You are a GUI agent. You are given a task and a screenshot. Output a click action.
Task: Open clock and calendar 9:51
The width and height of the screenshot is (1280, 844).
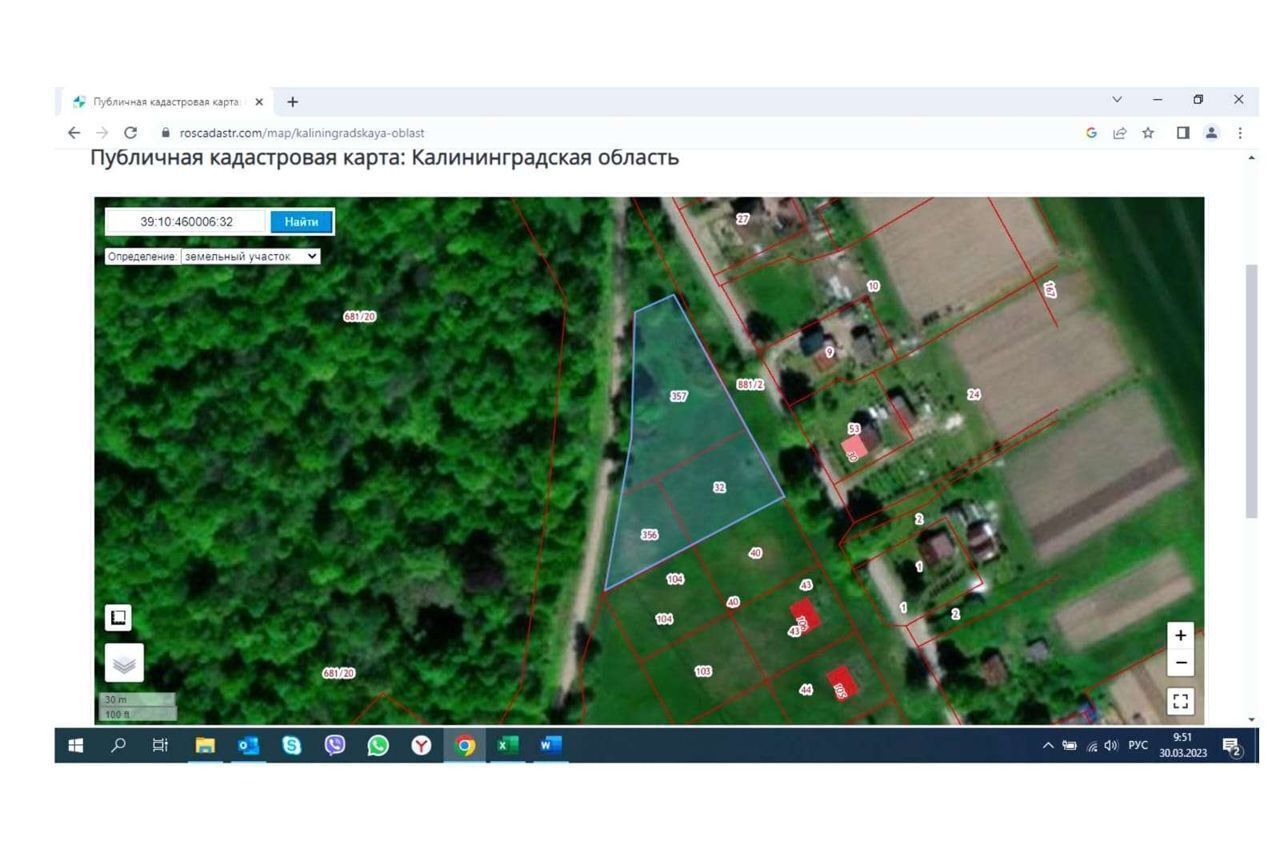click(1183, 745)
